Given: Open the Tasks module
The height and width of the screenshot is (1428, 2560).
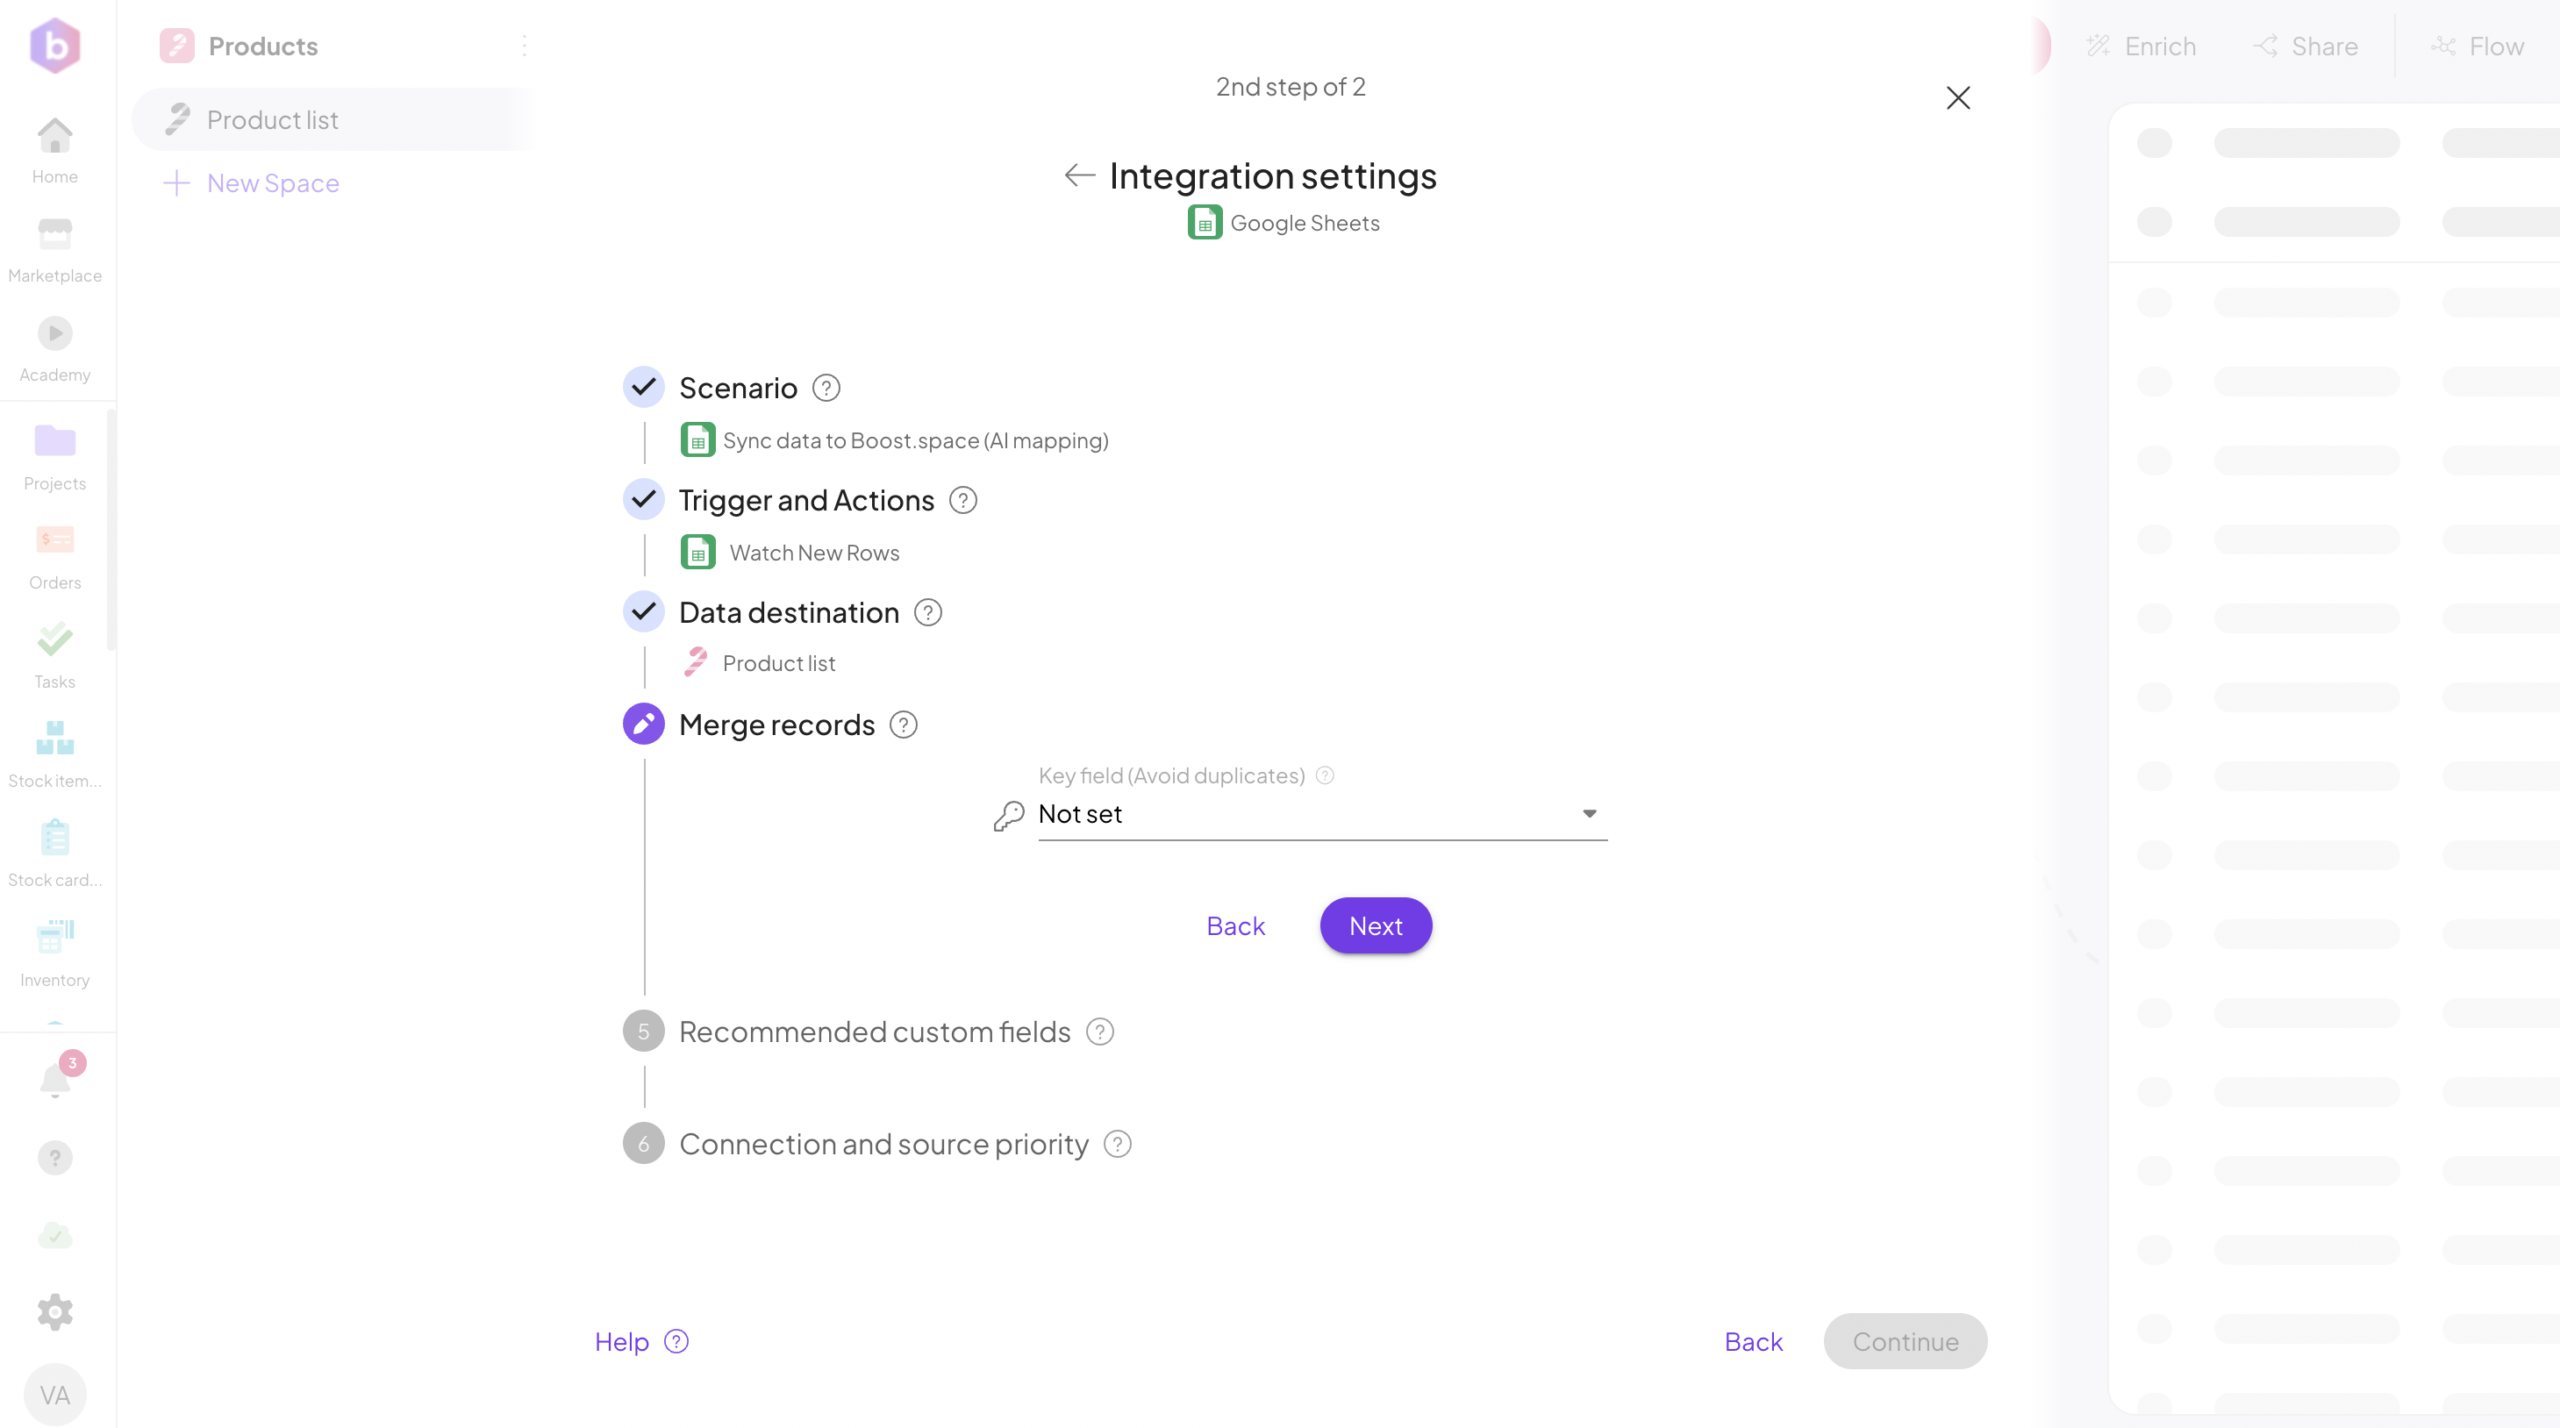Looking at the screenshot, I should tap(55, 641).
